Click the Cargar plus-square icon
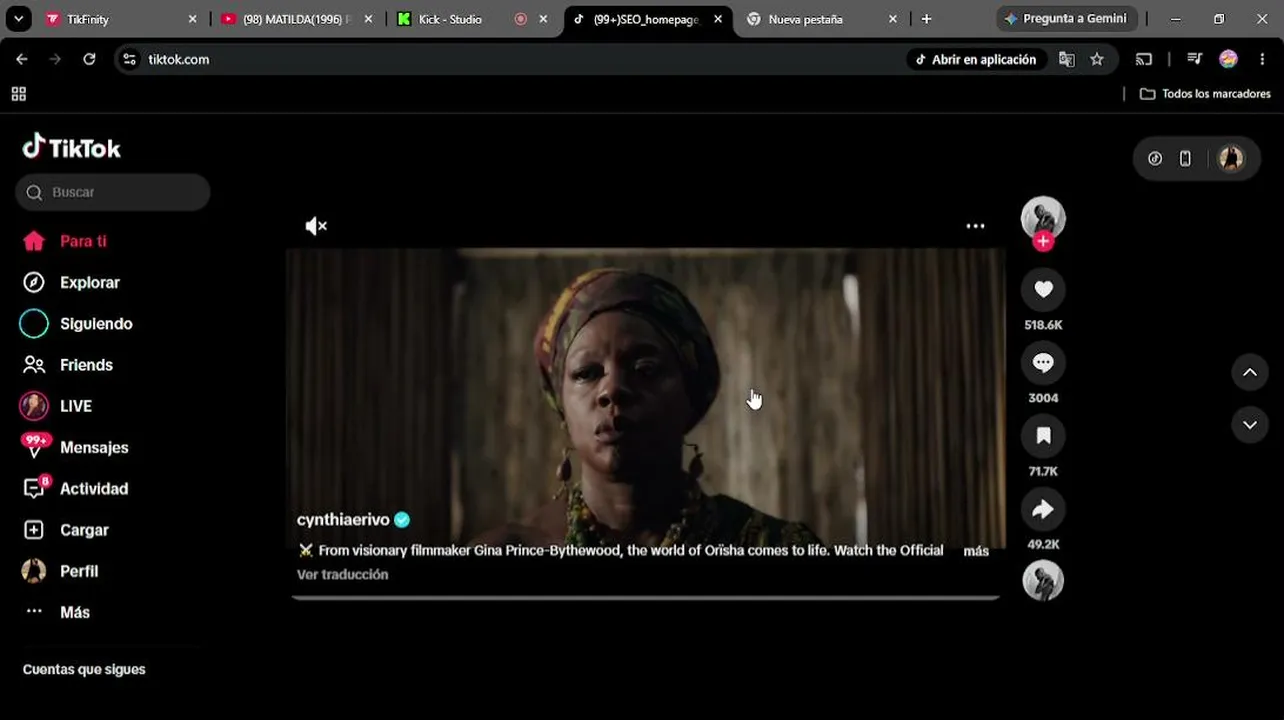Viewport: 1284px width, 720px height. click(x=34, y=530)
